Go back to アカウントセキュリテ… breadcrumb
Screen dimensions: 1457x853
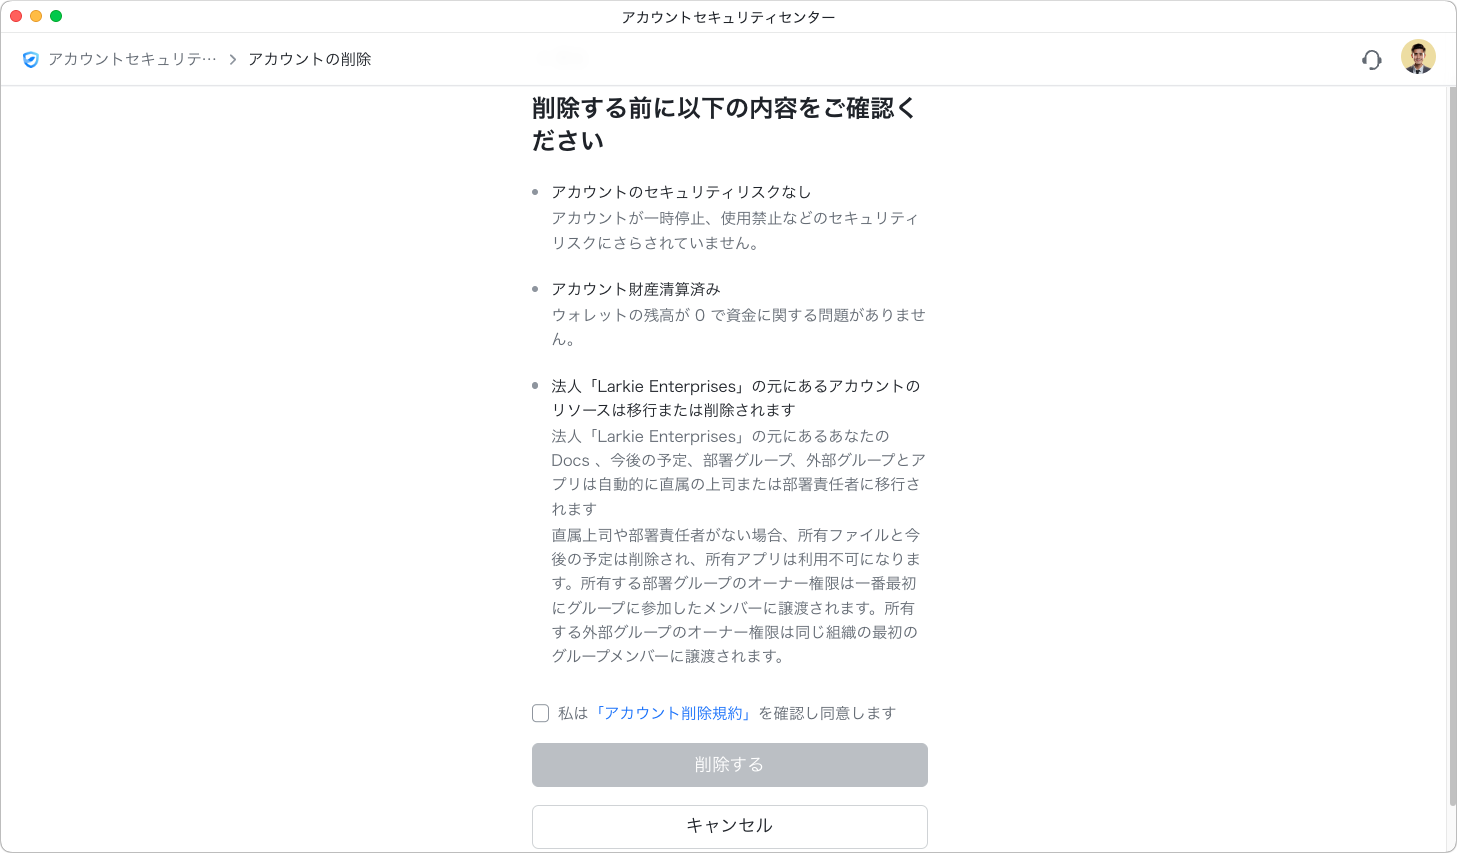pos(132,60)
